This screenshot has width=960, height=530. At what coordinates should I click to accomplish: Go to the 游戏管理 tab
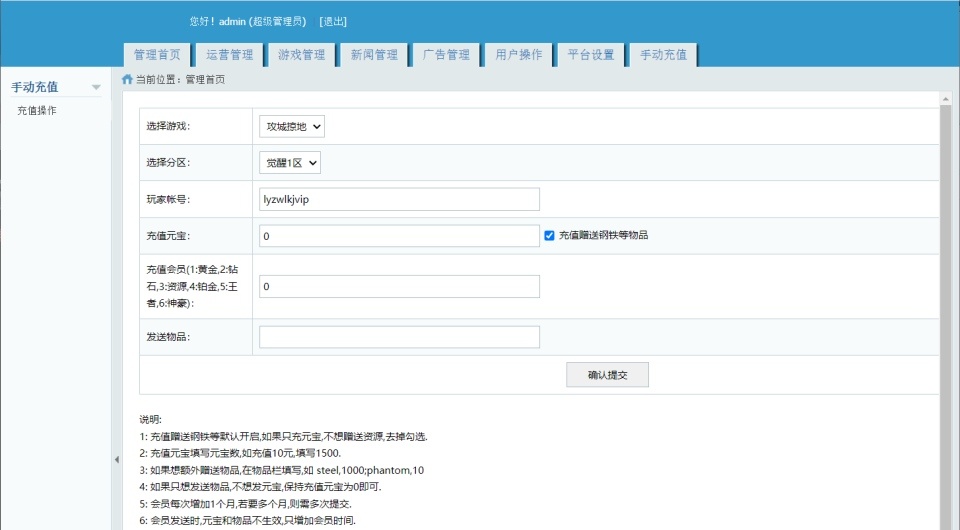click(302, 54)
